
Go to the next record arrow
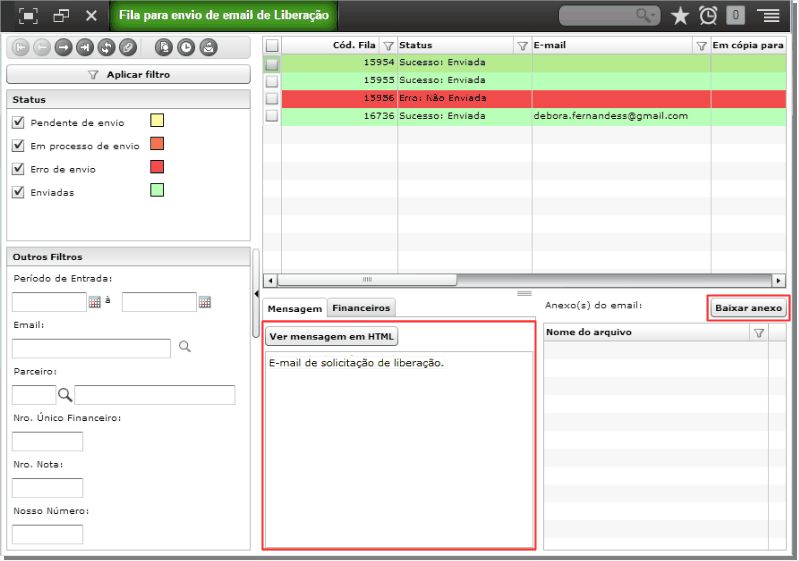point(63,47)
